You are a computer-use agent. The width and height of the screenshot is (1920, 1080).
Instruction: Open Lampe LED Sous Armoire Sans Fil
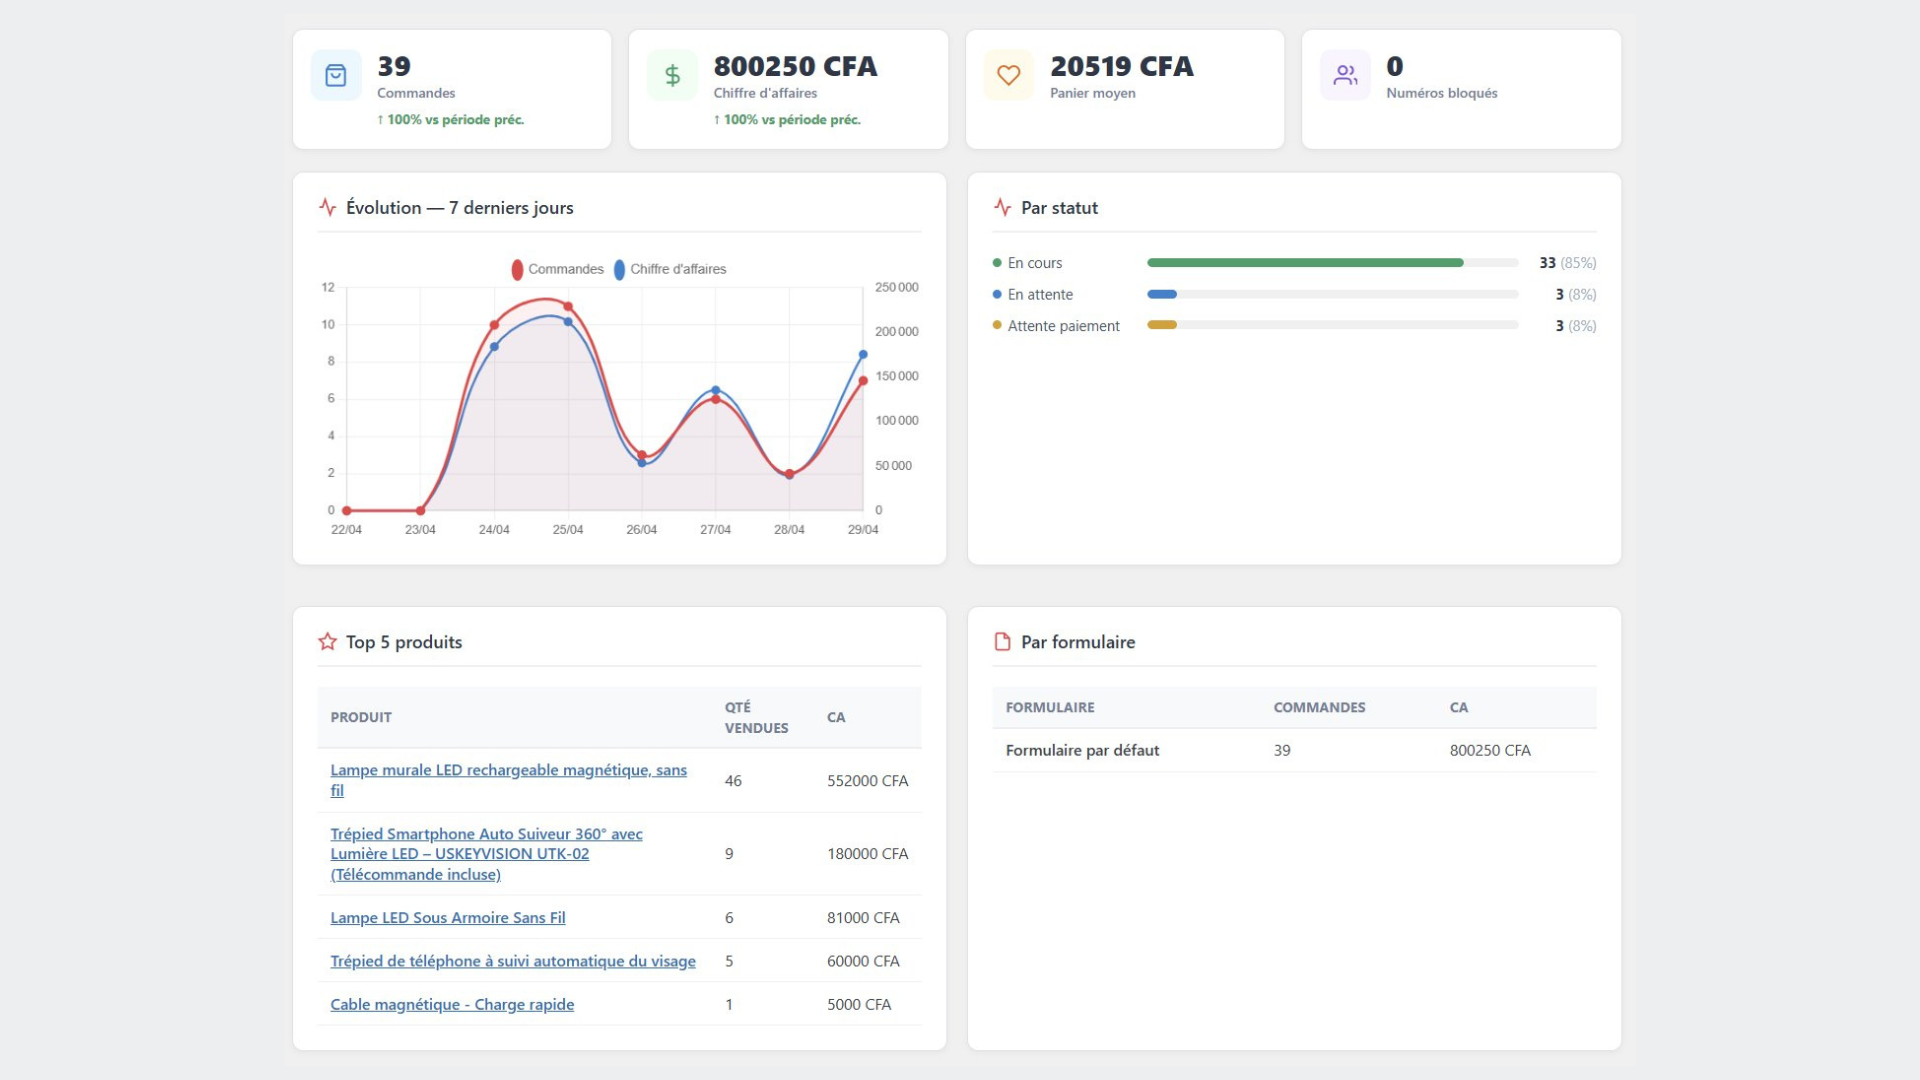(448, 917)
